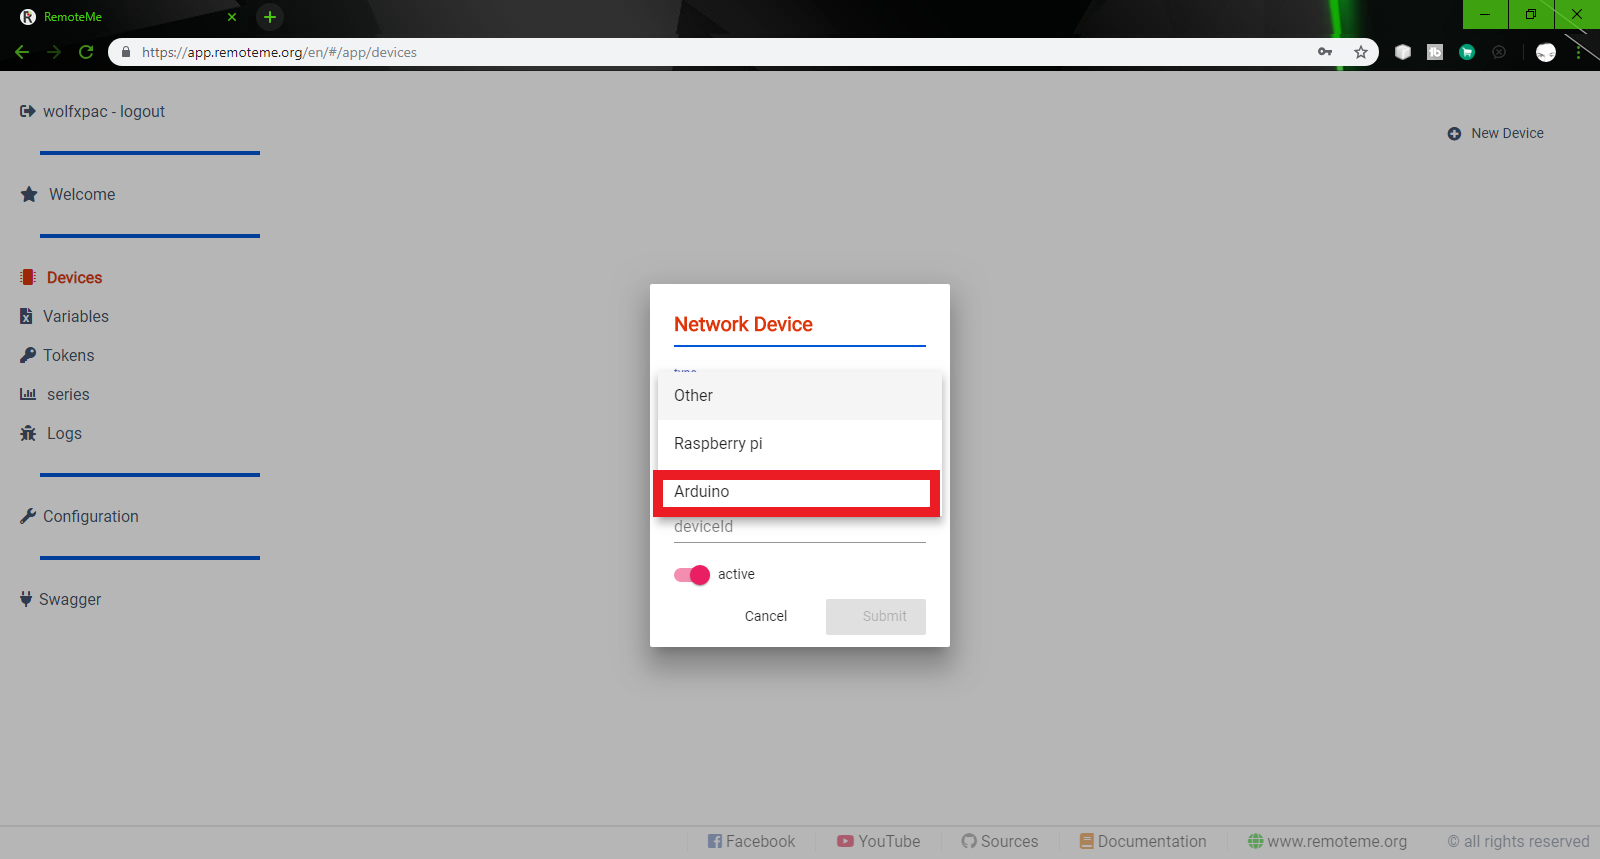This screenshot has width=1600, height=859.
Task: Open series menu item
Action: click(68, 395)
